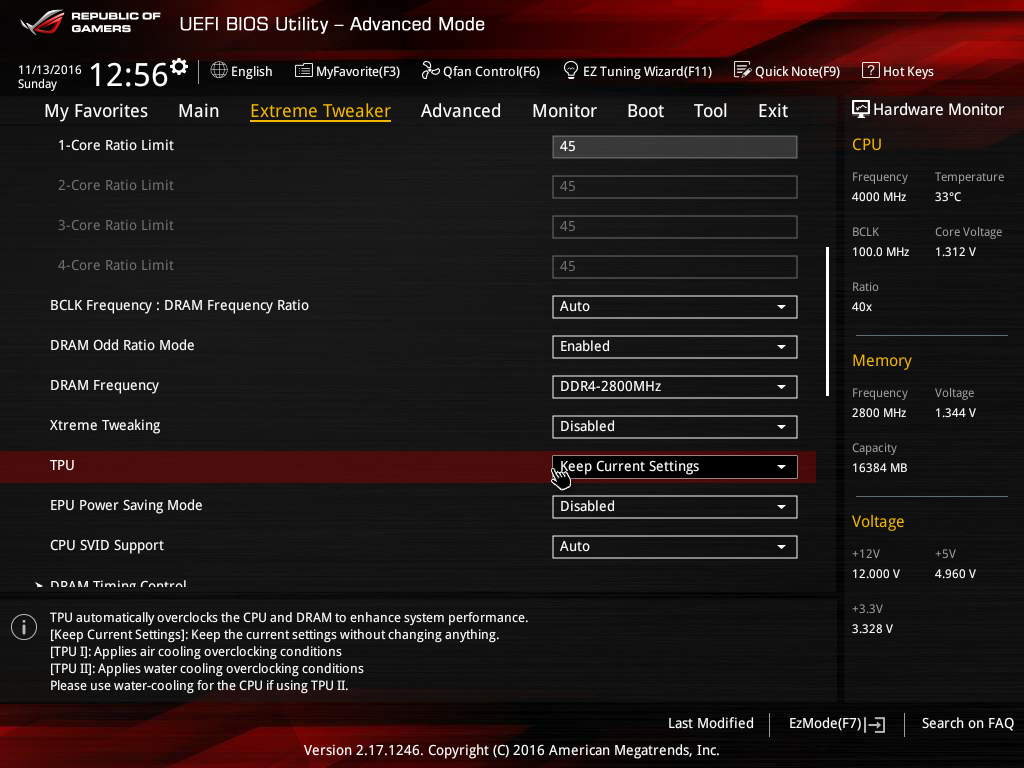Image resolution: width=1024 pixels, height=768 pixels.
Task: Click the Hardware Monitor heading
Action: [x=938, y=110]
